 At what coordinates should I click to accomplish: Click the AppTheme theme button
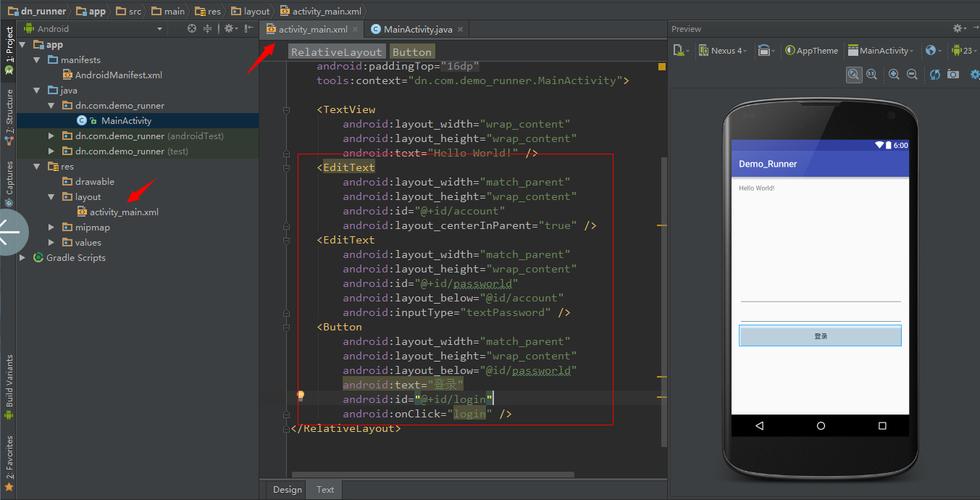(x=811, y=51)
